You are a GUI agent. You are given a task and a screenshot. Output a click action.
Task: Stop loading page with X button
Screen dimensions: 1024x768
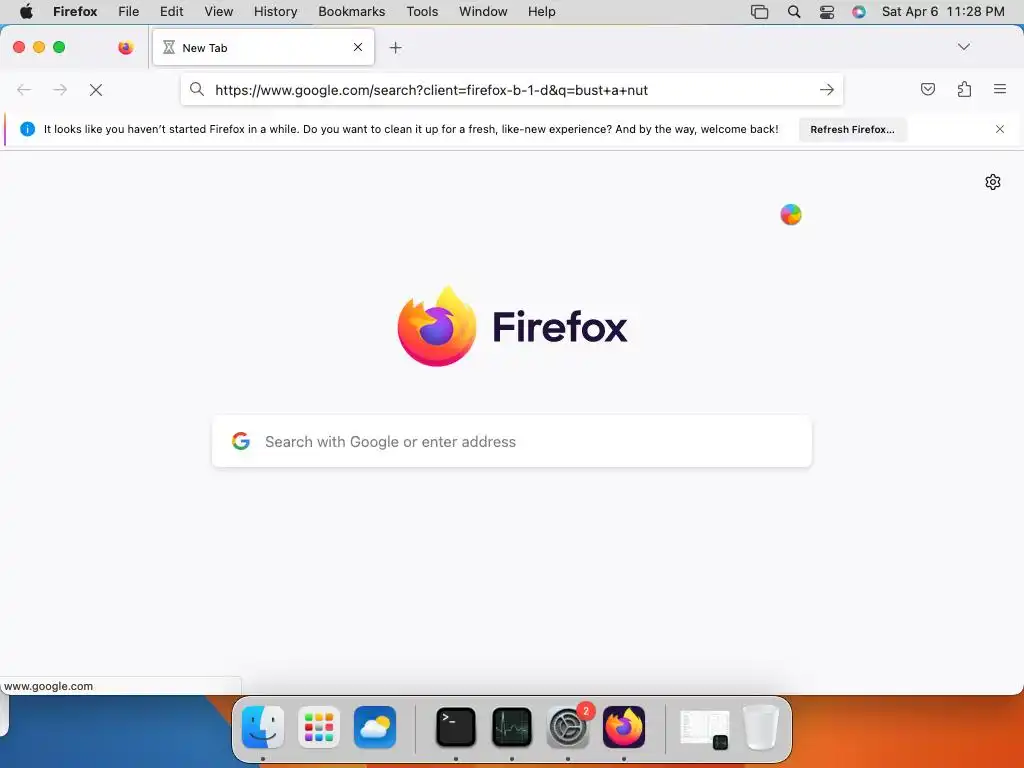tap(96, 90)
